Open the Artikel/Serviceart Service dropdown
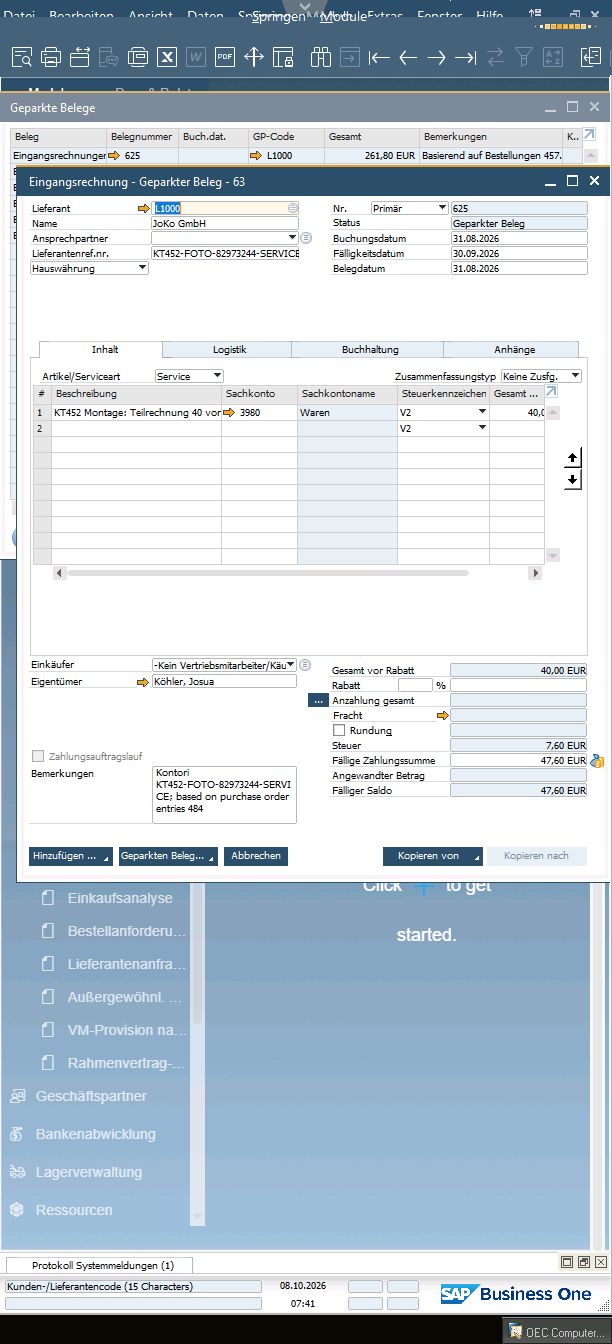Screen dimensions: 612x1344 tap(217, 376)
